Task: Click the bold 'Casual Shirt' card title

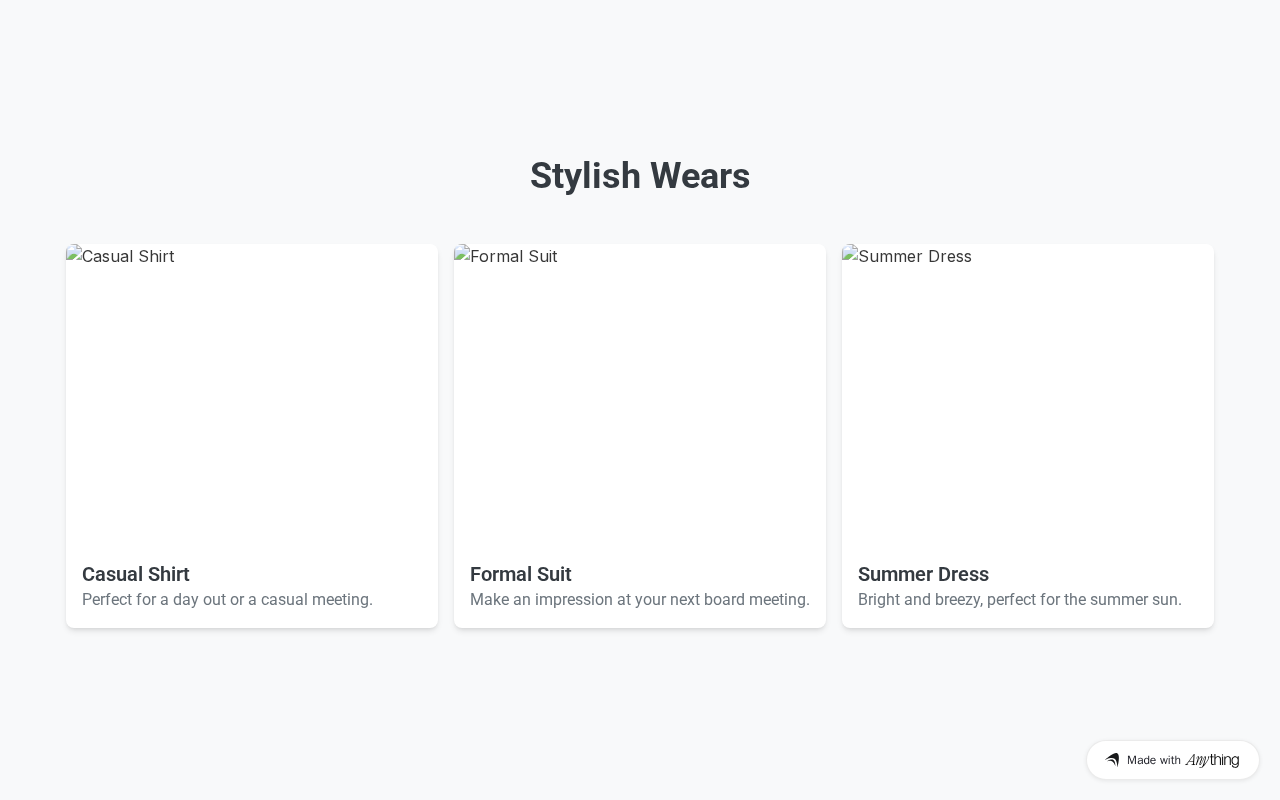Action: [136, 574]
